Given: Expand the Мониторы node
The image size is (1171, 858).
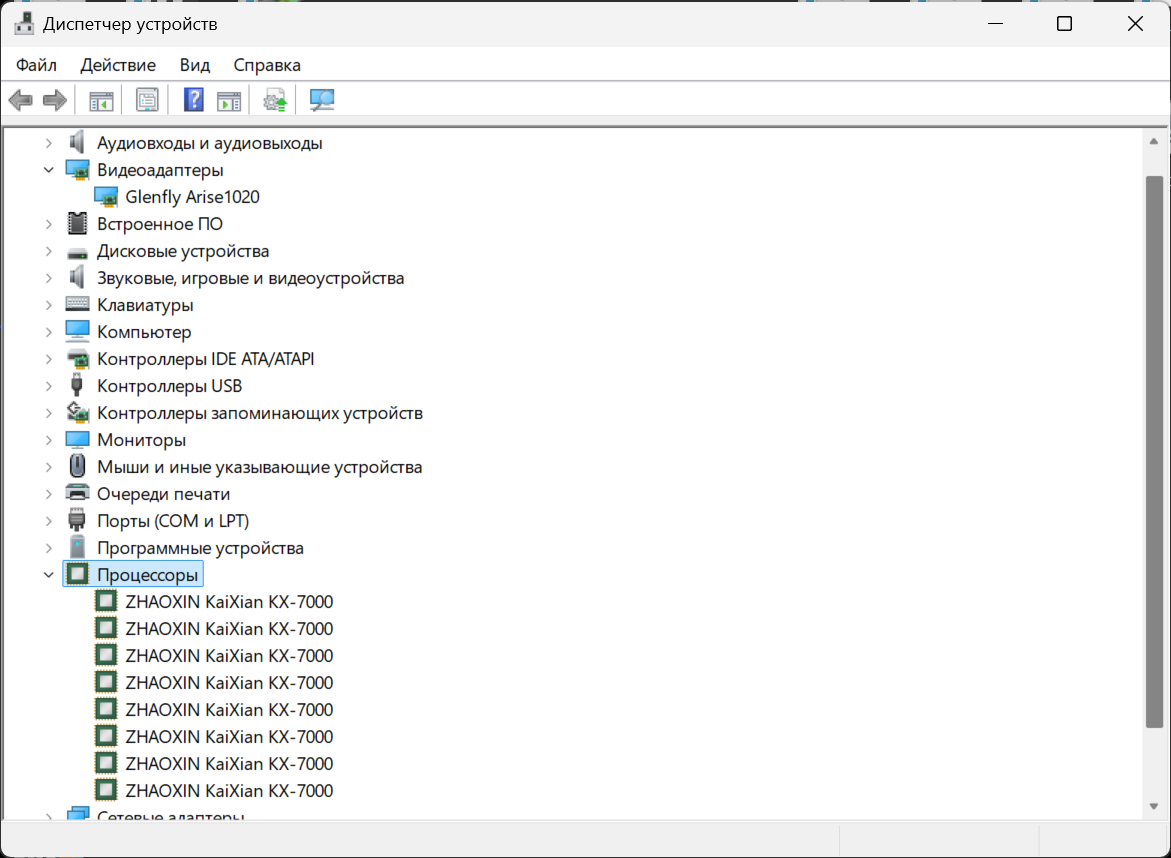Looking at the screenshot, I should 49,440.
